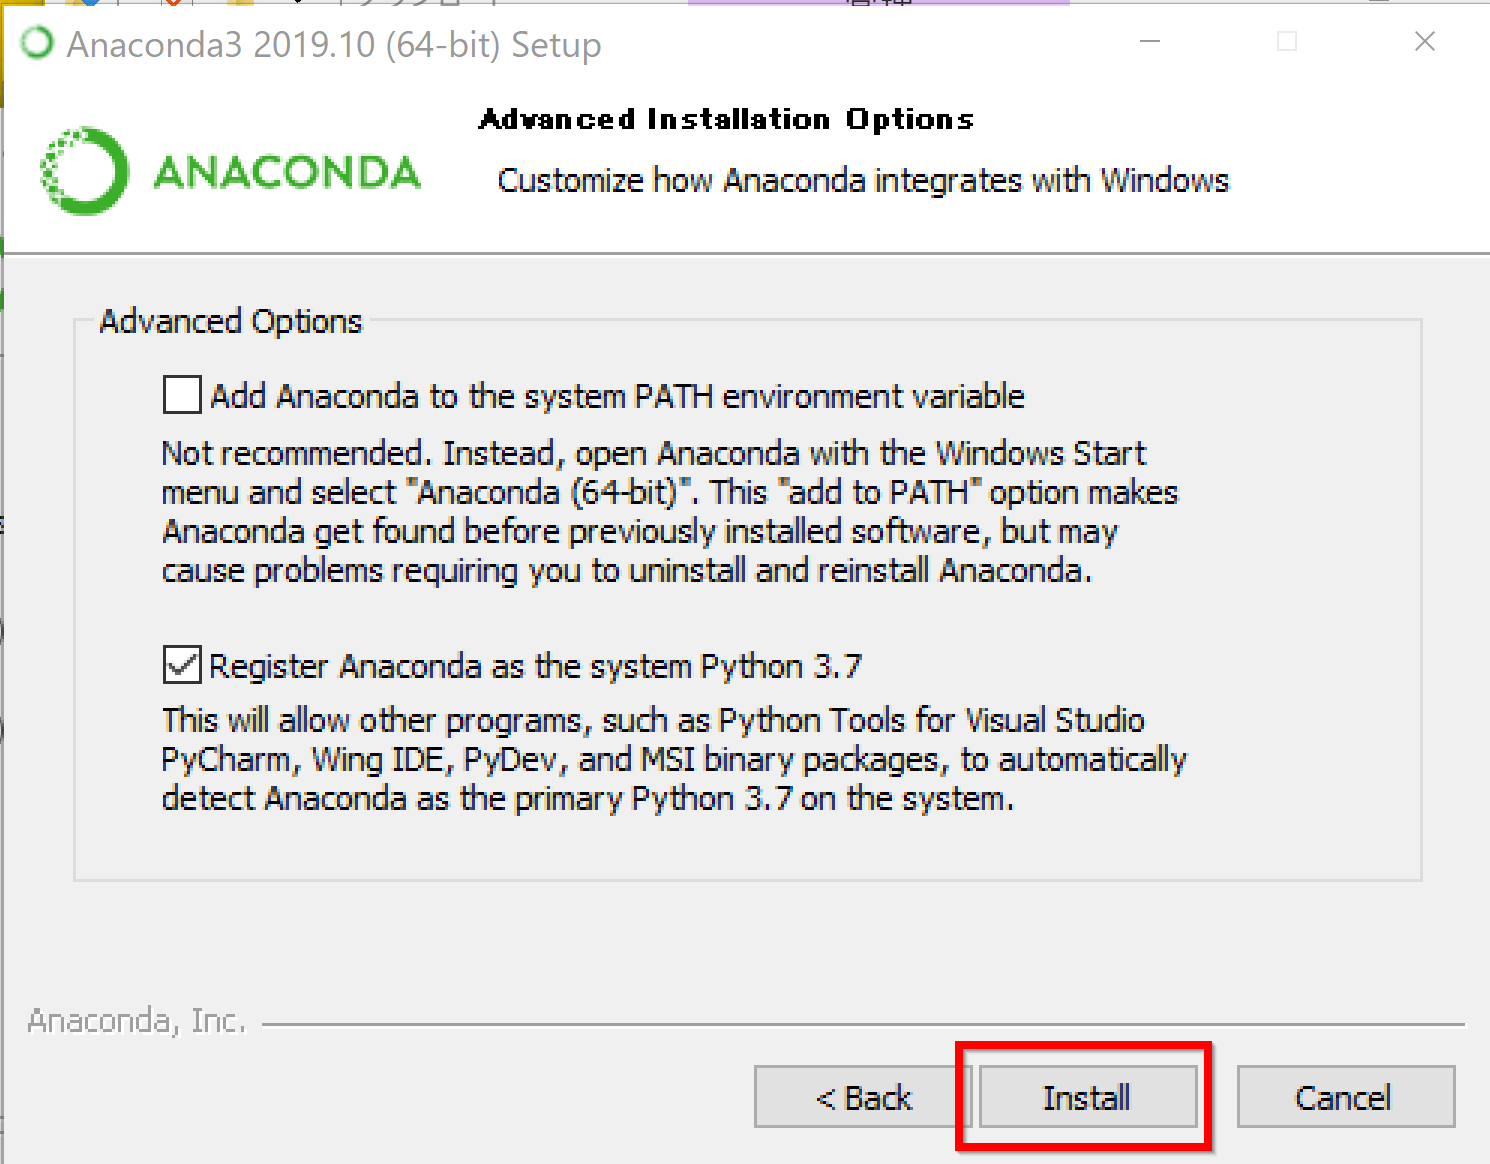Close the Anaconda3 Setup window
Viewport: 1490px width, 1164px height.
[1425, 41]
